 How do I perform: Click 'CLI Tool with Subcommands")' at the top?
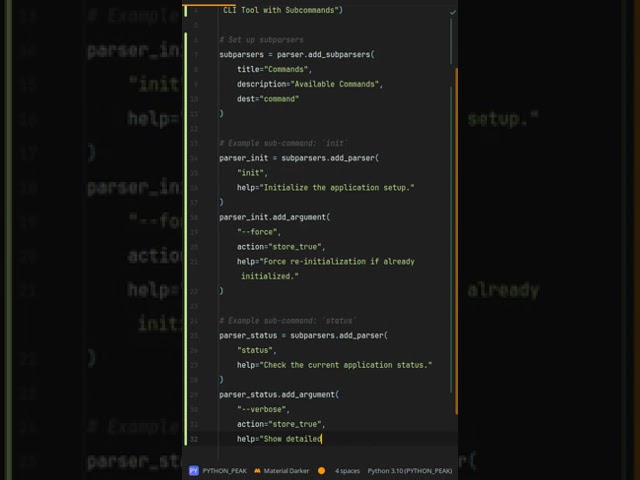pos(283,10)
